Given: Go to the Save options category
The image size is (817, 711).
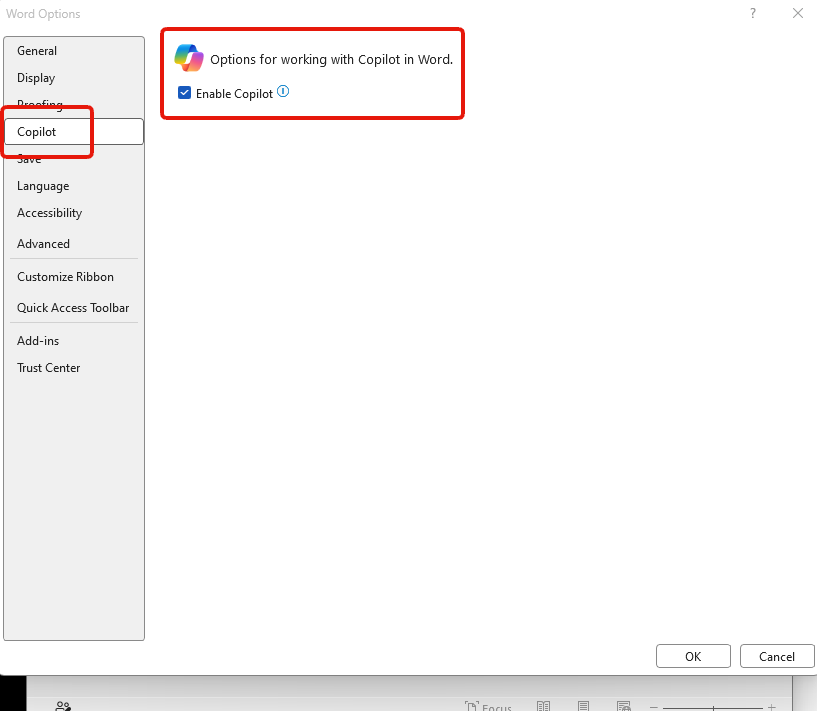Looking at the screenshot, I should pos(74,159).
